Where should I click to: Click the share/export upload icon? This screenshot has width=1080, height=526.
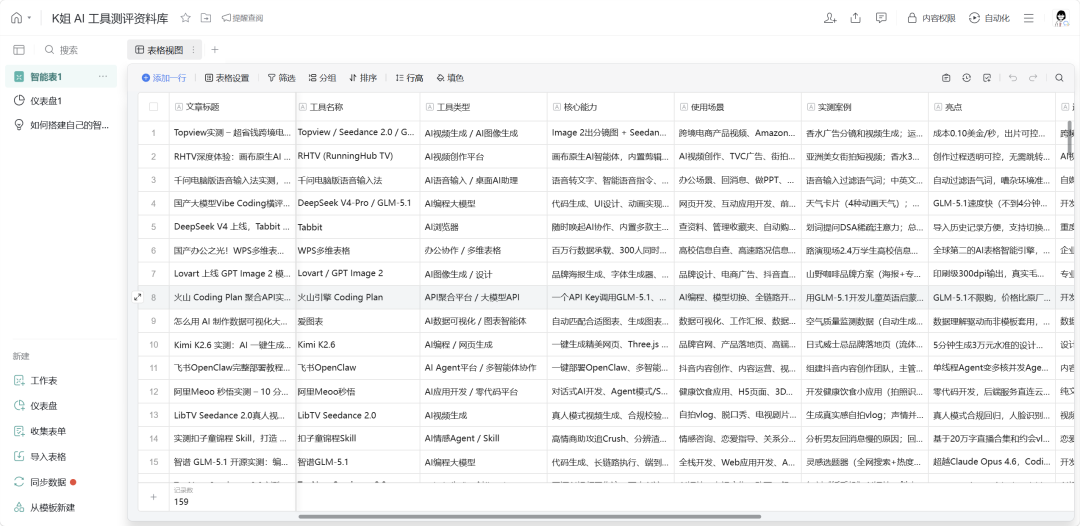click(855, 18)
